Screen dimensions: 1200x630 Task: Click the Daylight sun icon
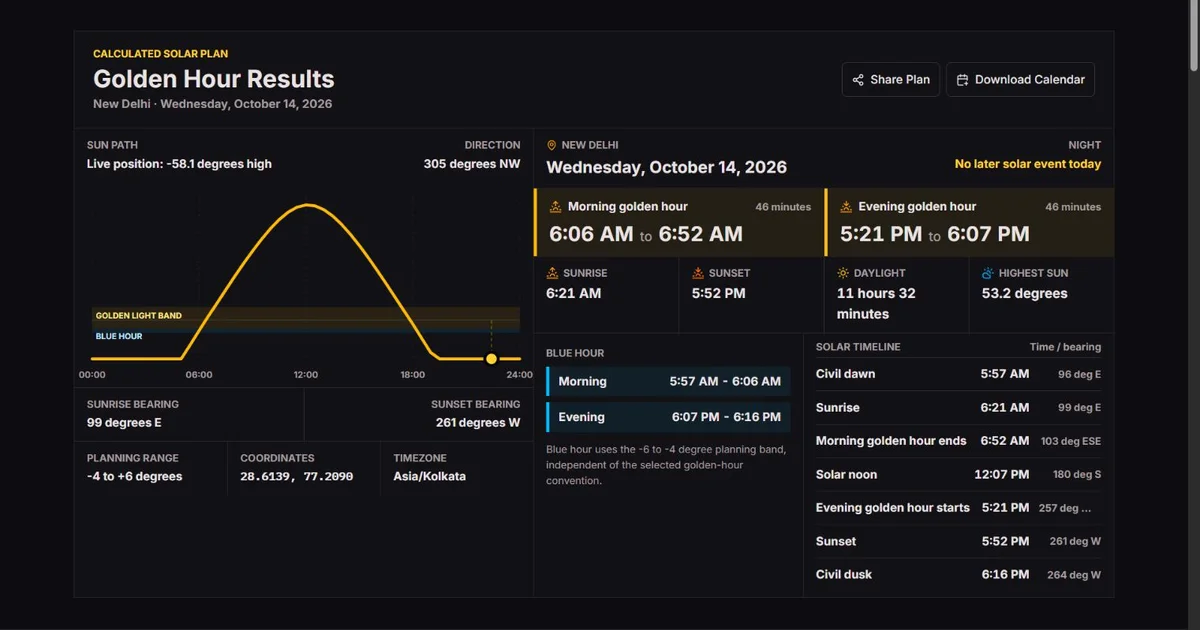[x=843, y=273]
